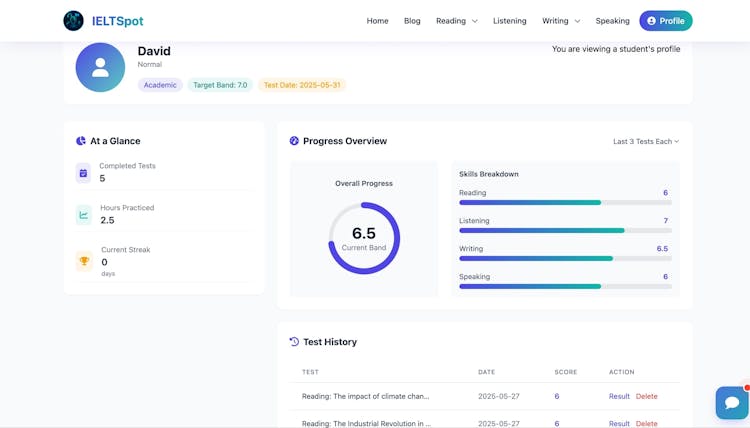Image resolution: width=750 pixels, height=428 pixels.
Task: Click David's profile avatar icon
Action: coord(100,67)
